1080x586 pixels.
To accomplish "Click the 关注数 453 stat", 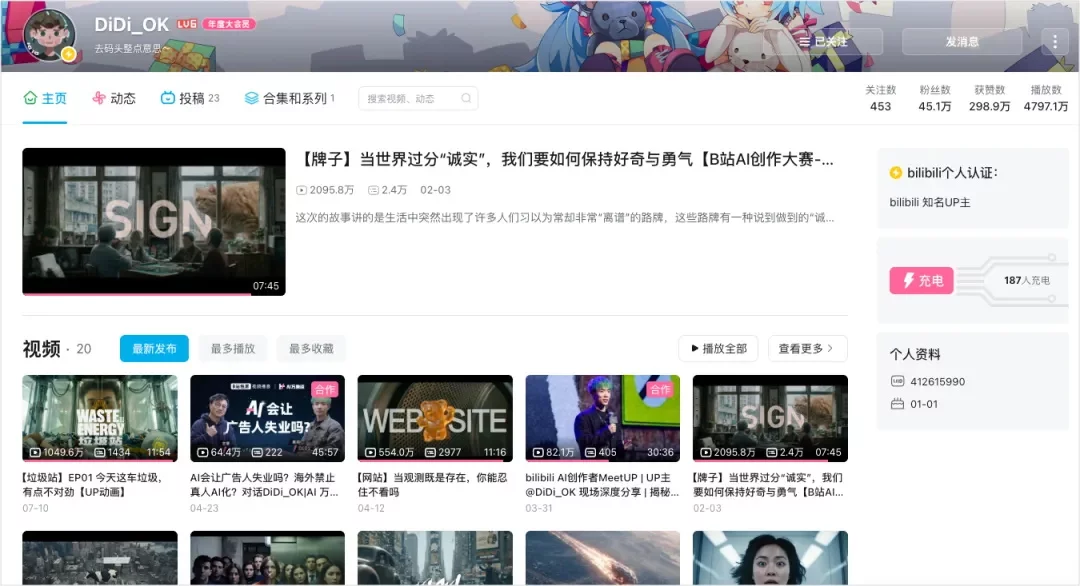I will (880, 98).
